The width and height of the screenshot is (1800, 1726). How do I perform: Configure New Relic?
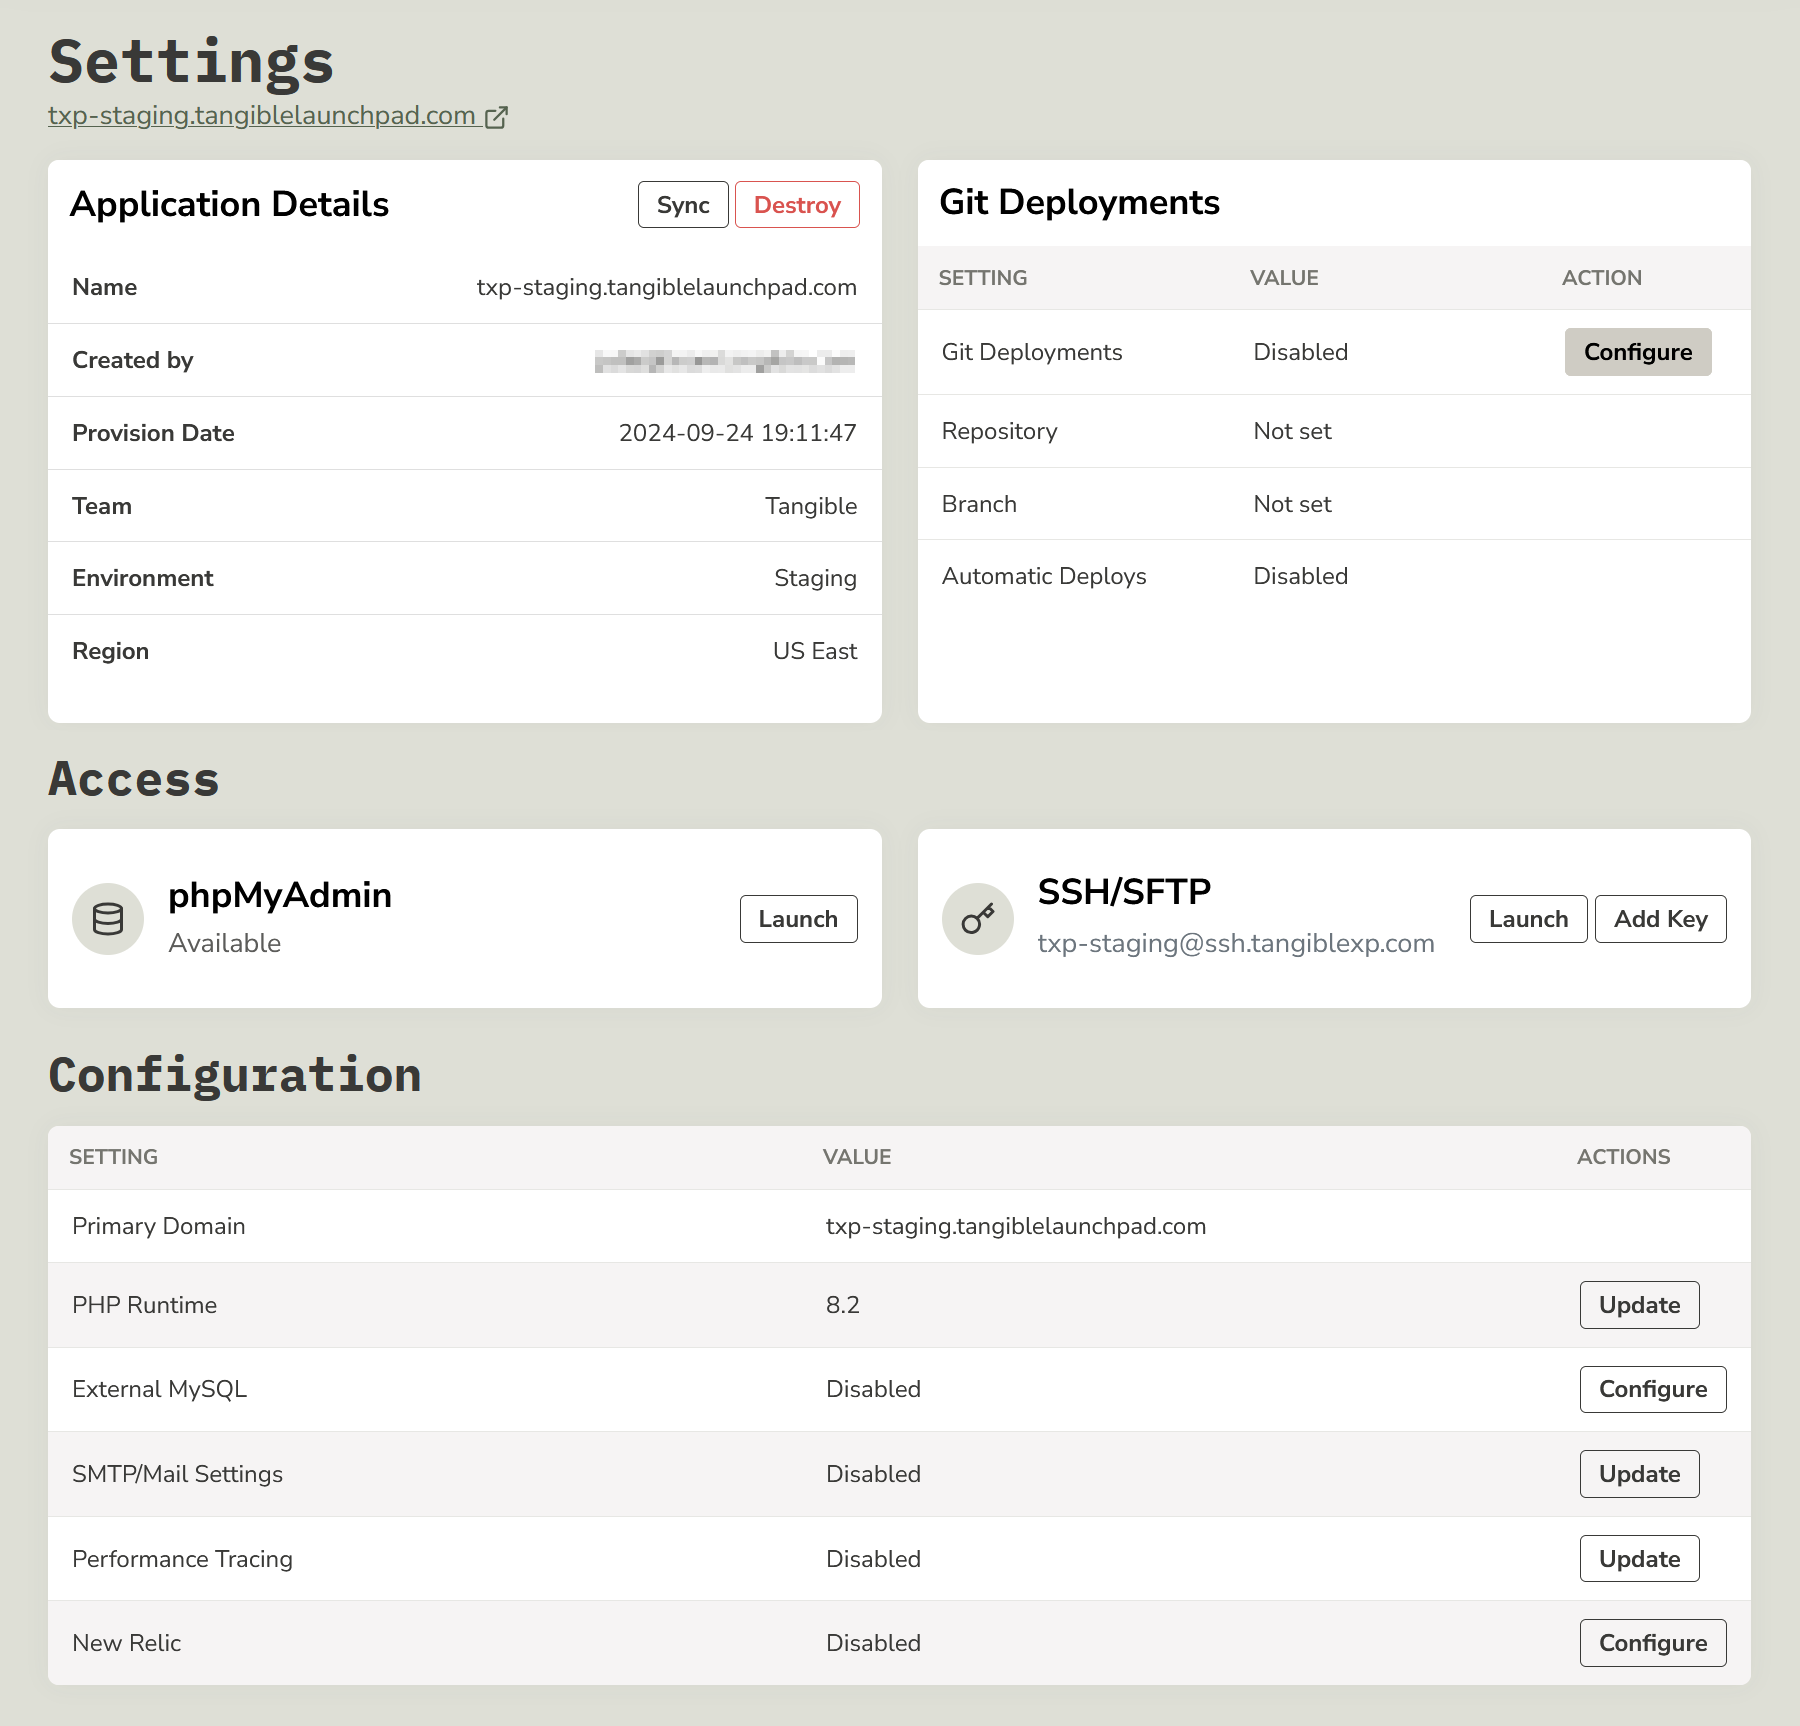pyautogui.click(x=1652, y=1643)
